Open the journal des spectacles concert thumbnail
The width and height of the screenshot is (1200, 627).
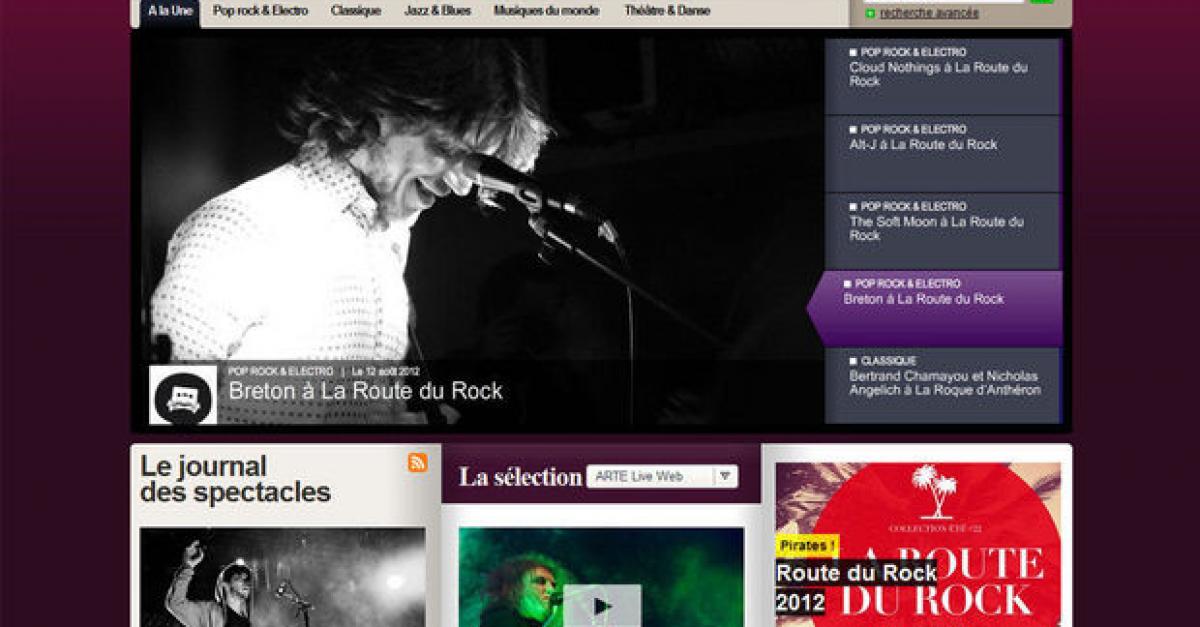tap(283, 577)
